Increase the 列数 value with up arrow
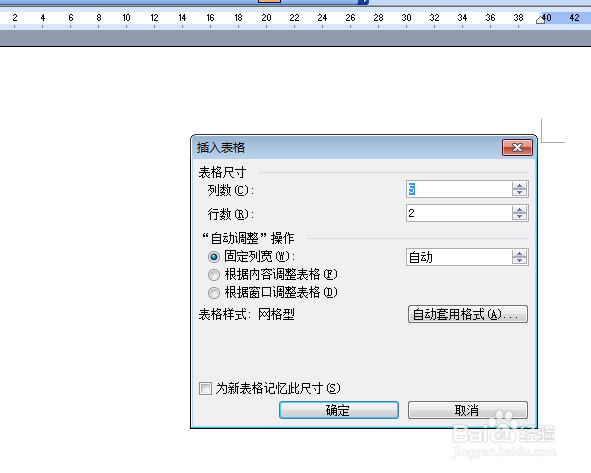Viewport: 591px width, 473px height. point(519,185)
